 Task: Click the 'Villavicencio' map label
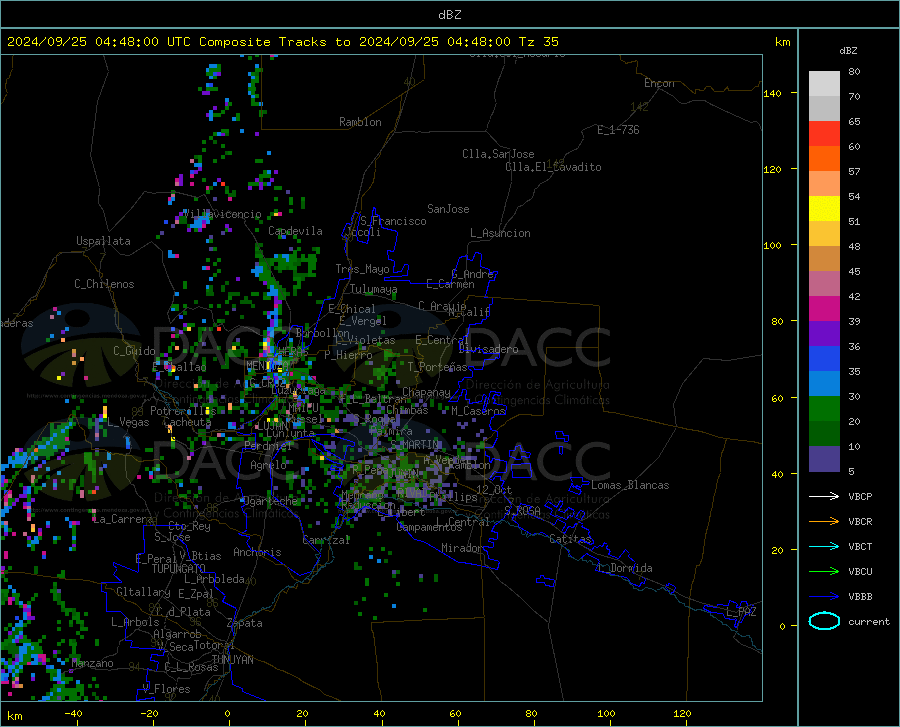point(222,214)
